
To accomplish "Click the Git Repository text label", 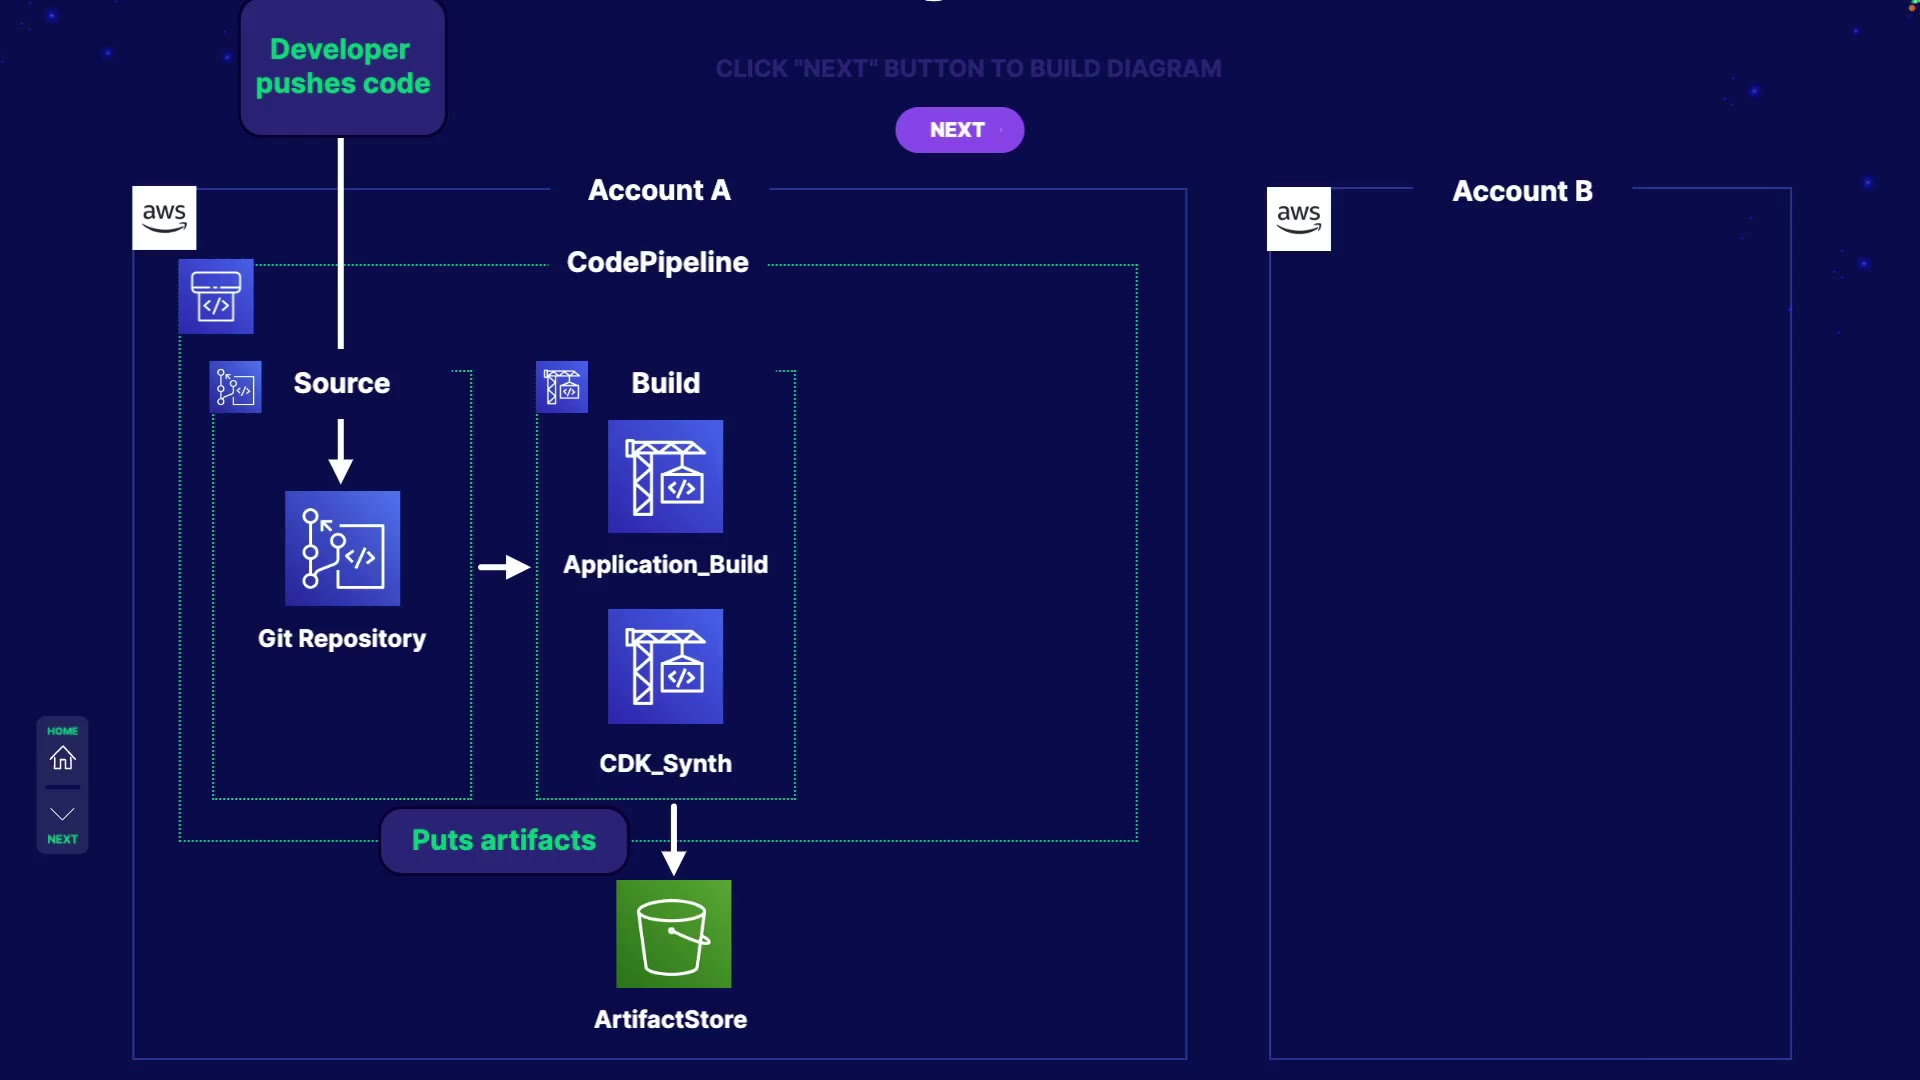I will [342, 638].
